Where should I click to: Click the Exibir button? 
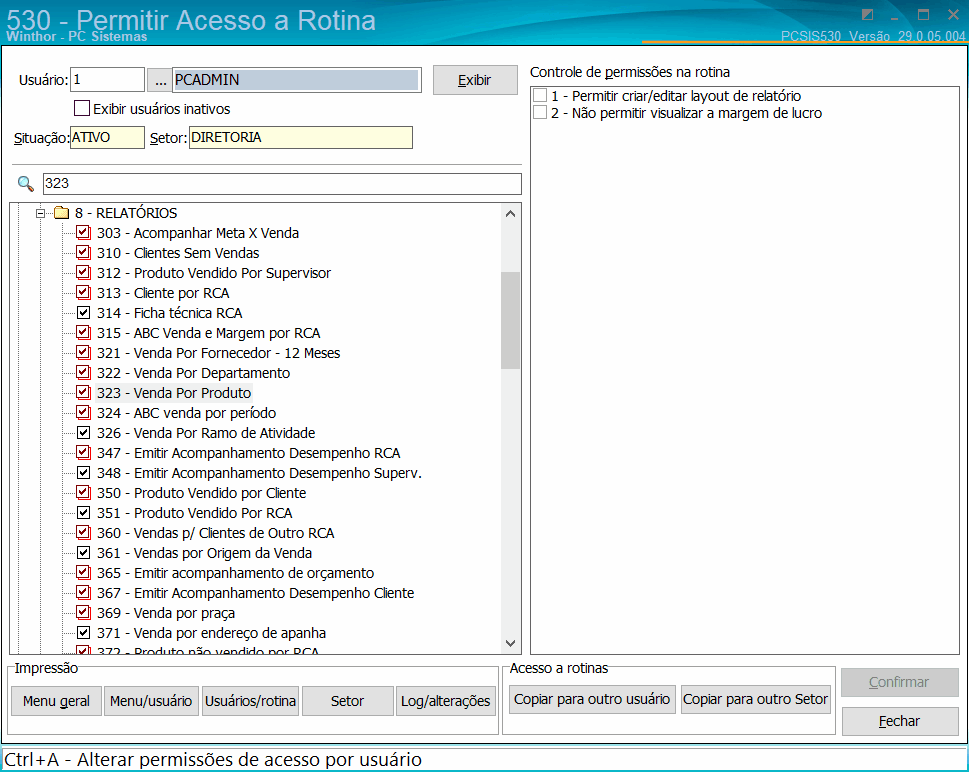click(x=475, y=80)
